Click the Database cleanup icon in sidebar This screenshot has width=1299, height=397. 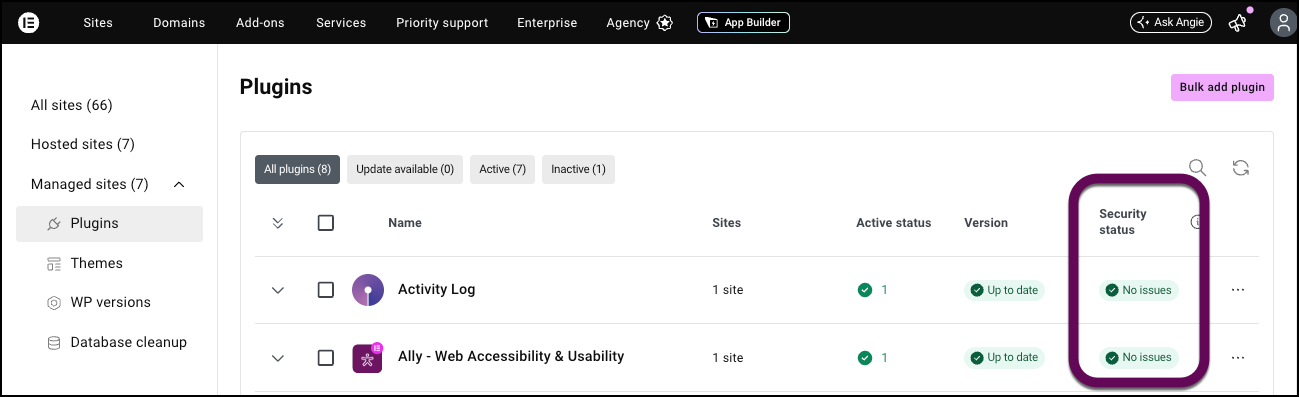pyautogui.click(x=54, y=342)
